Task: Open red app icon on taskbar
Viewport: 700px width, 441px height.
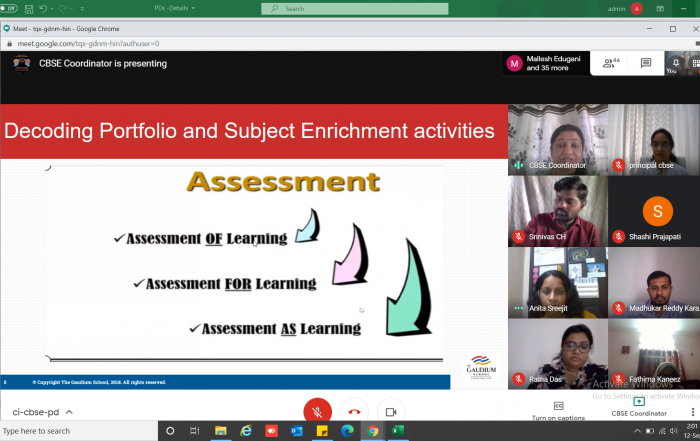Action: [x=271, y=431]
